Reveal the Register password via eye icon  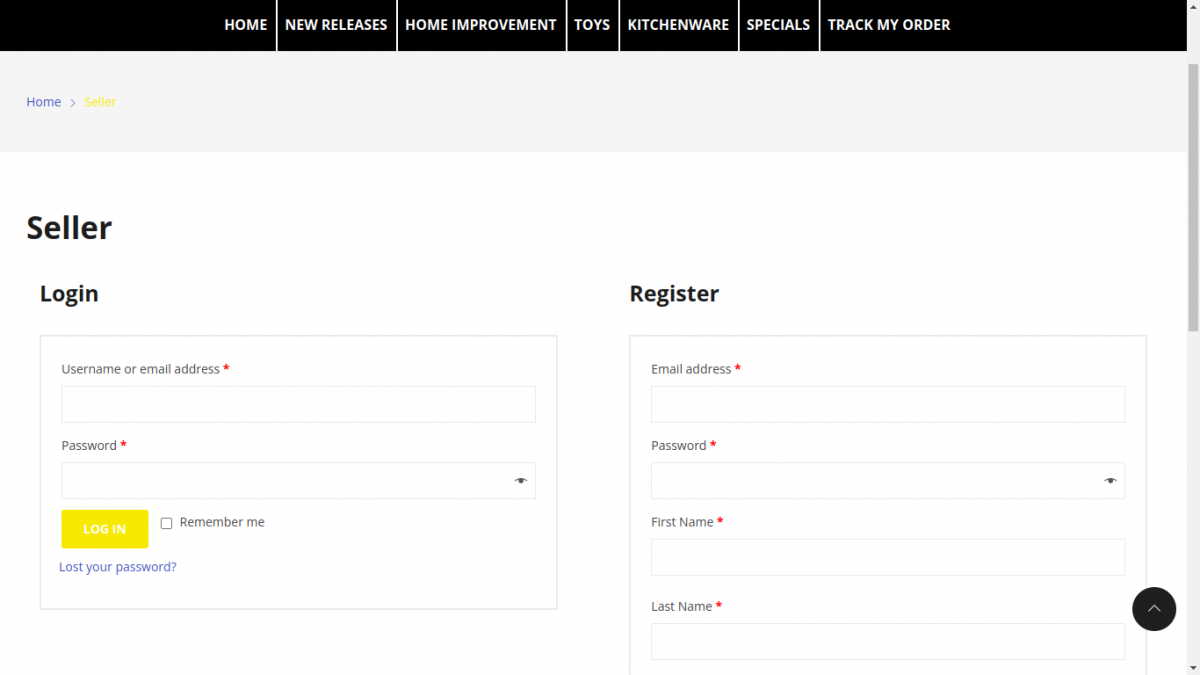point(1111,481)
